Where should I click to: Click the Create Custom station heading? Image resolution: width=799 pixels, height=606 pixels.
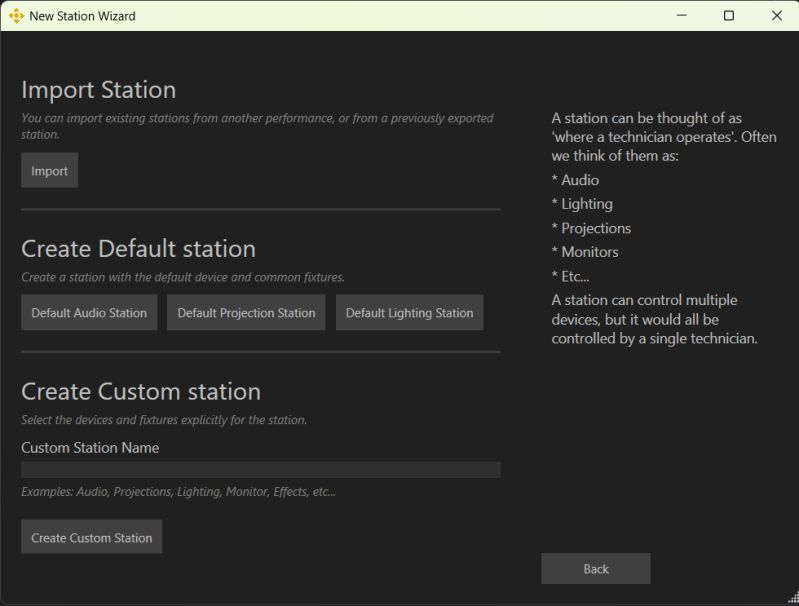point(141,391)
